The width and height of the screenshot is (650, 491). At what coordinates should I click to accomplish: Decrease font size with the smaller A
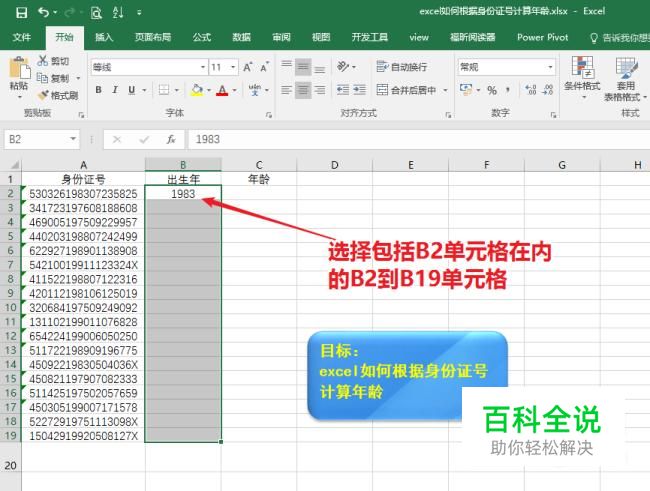(x=264, y=67)
